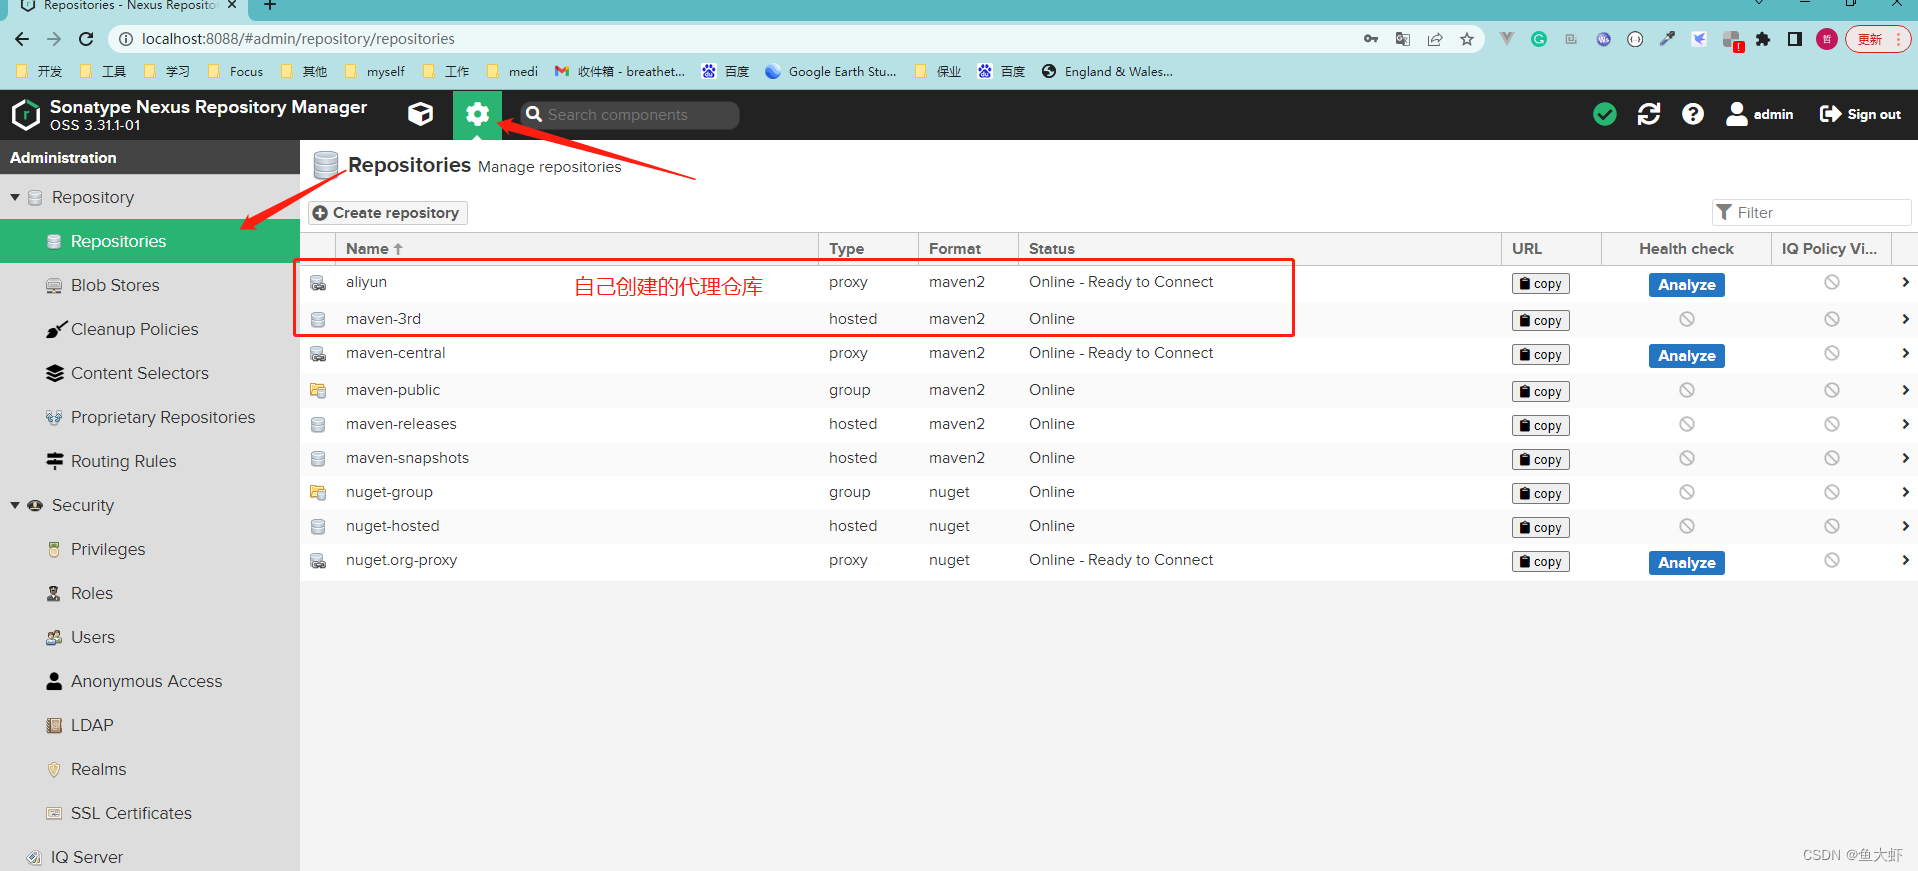Click the Format column header
This screenshot has height=871, width=1918.
click(968, 248)
